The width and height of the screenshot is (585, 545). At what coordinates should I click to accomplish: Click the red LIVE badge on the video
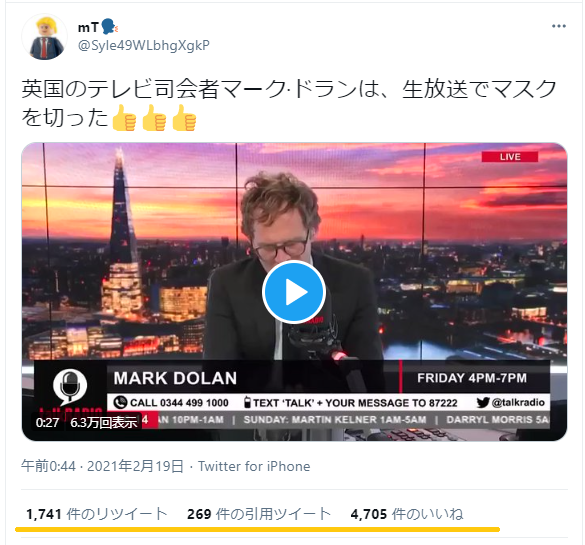[510, 157]
